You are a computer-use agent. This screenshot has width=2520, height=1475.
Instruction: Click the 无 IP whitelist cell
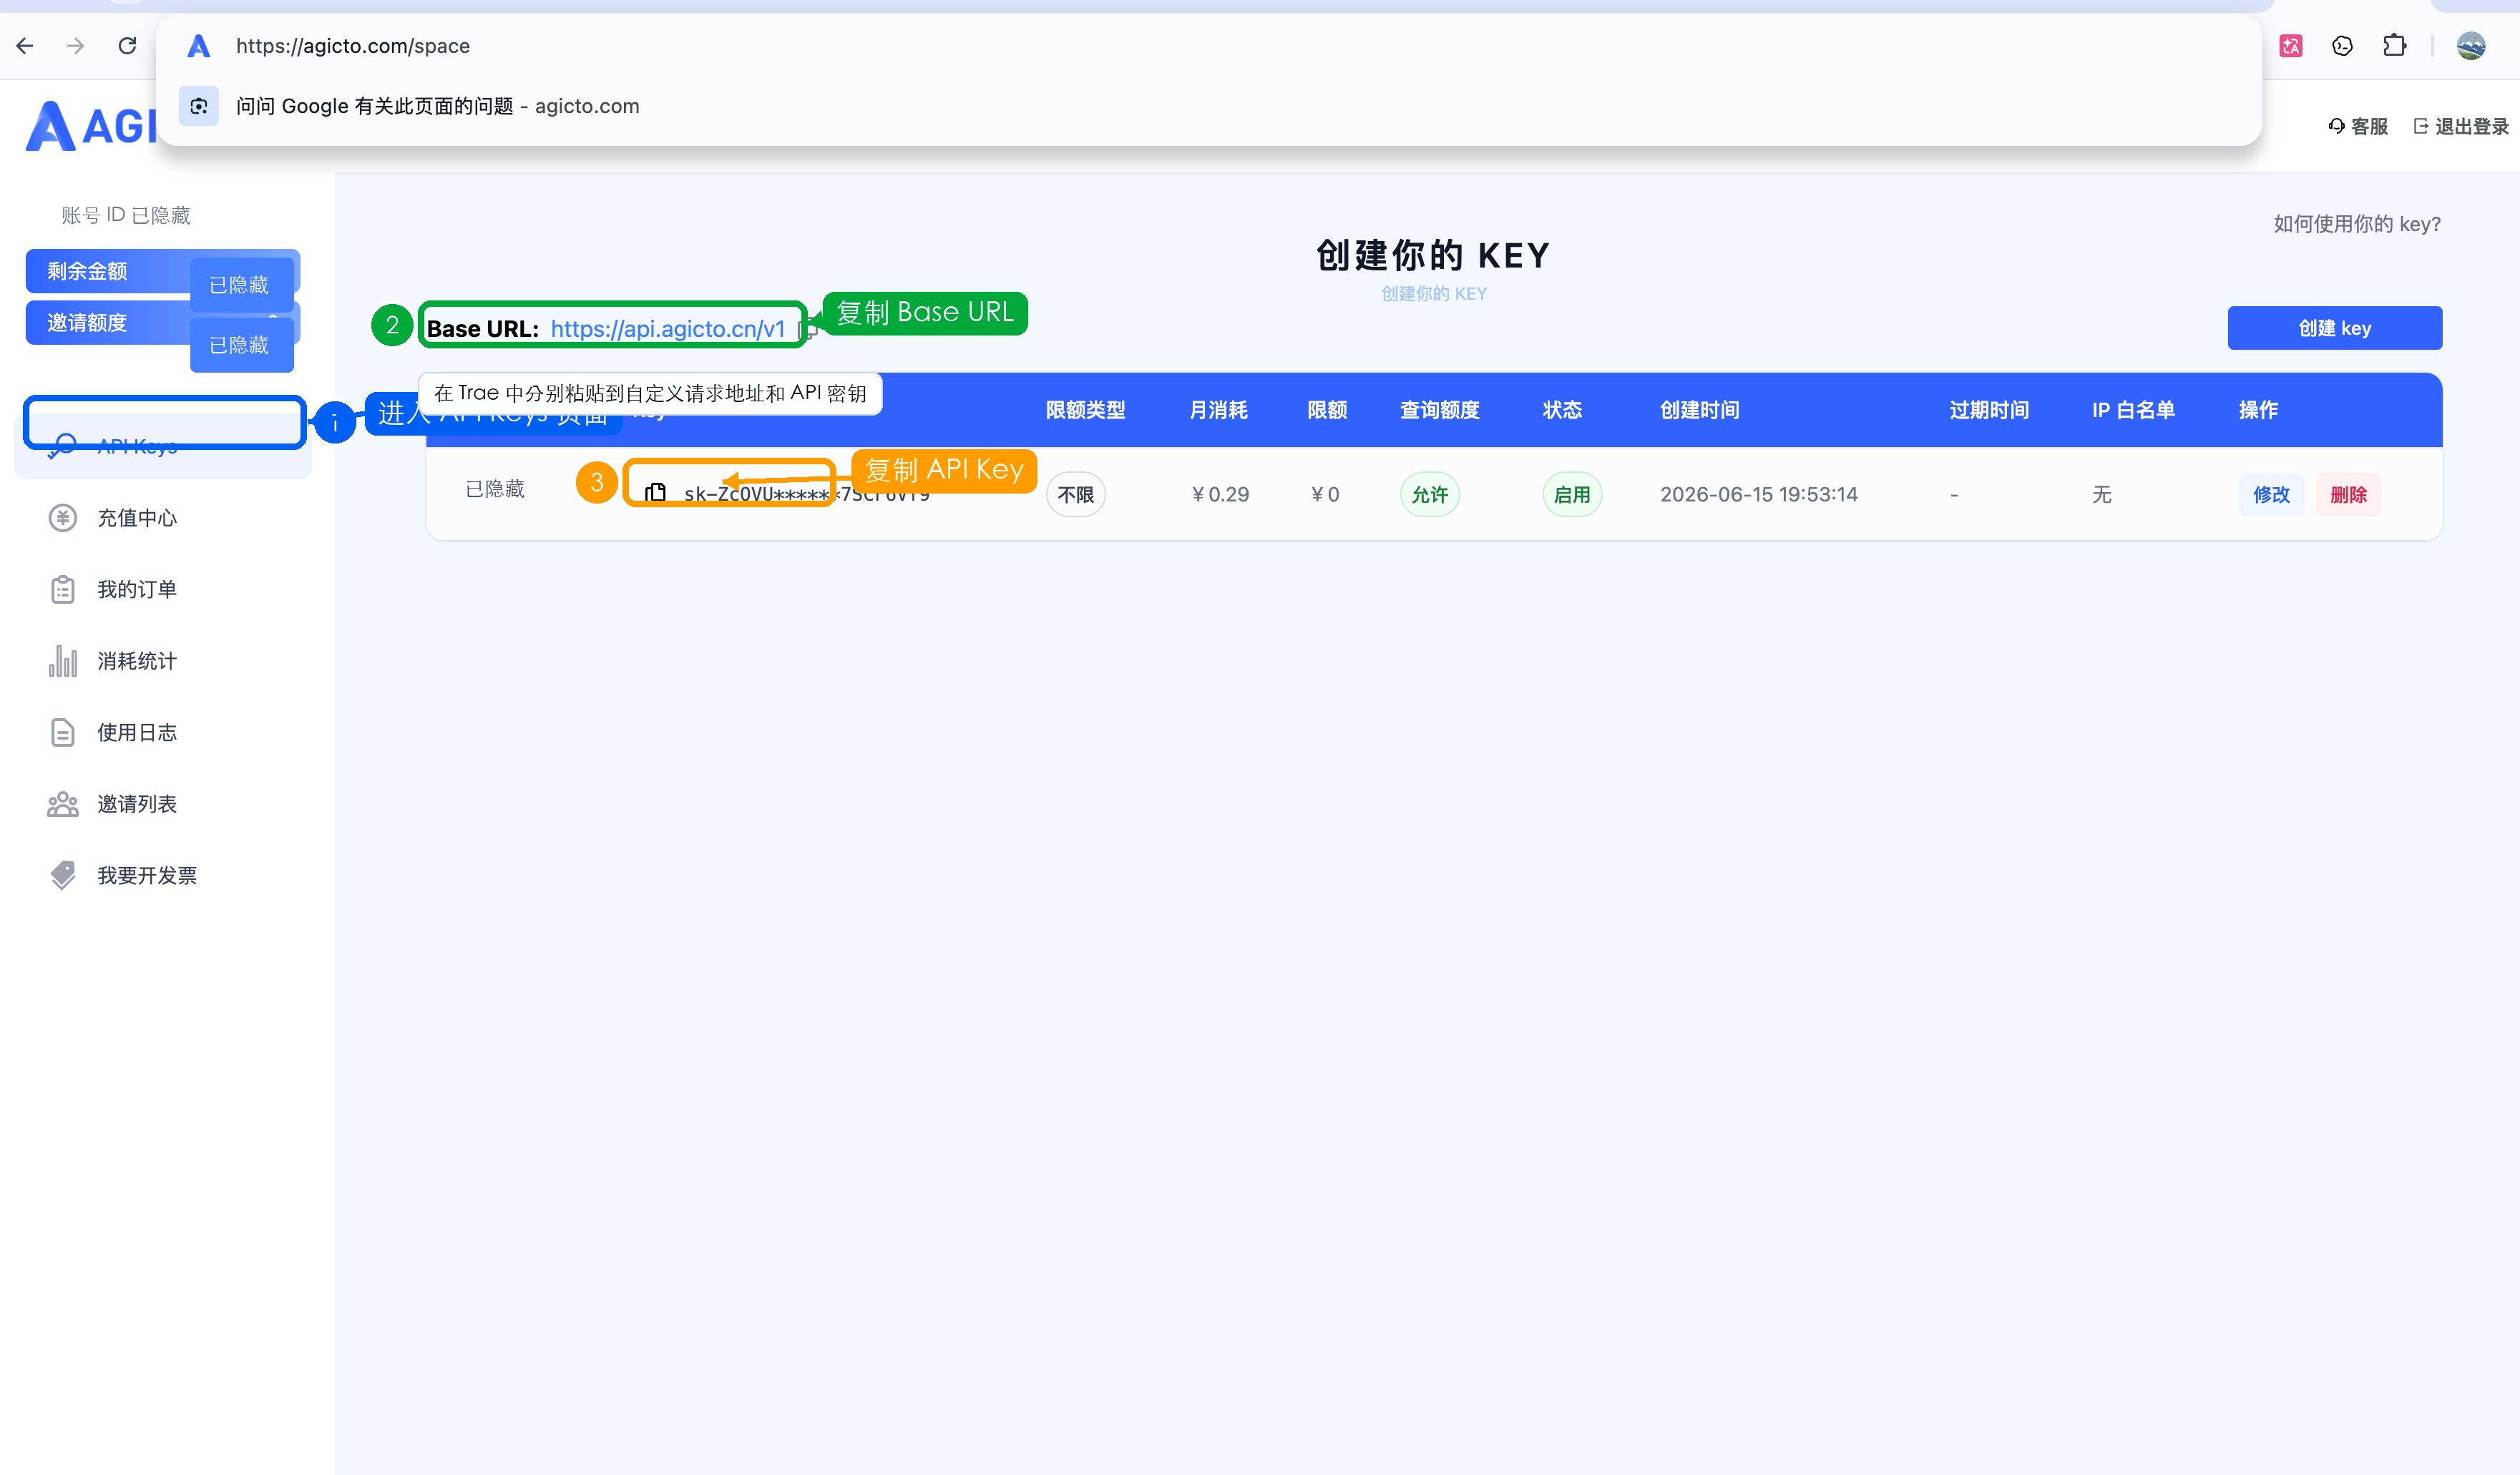(2102, 494)
